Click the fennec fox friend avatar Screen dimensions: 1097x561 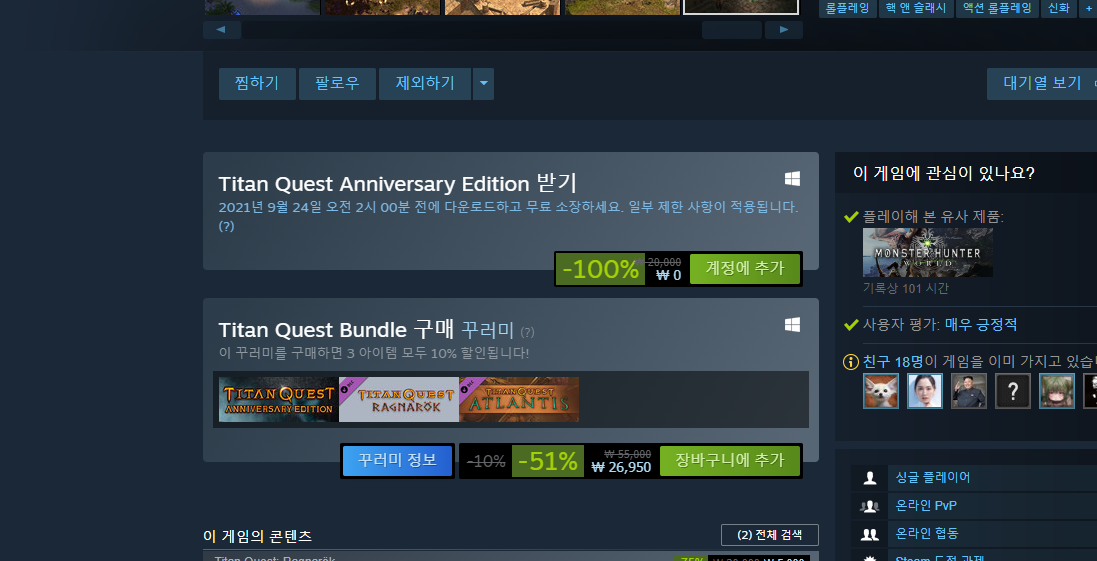click(x=881, y=390)
